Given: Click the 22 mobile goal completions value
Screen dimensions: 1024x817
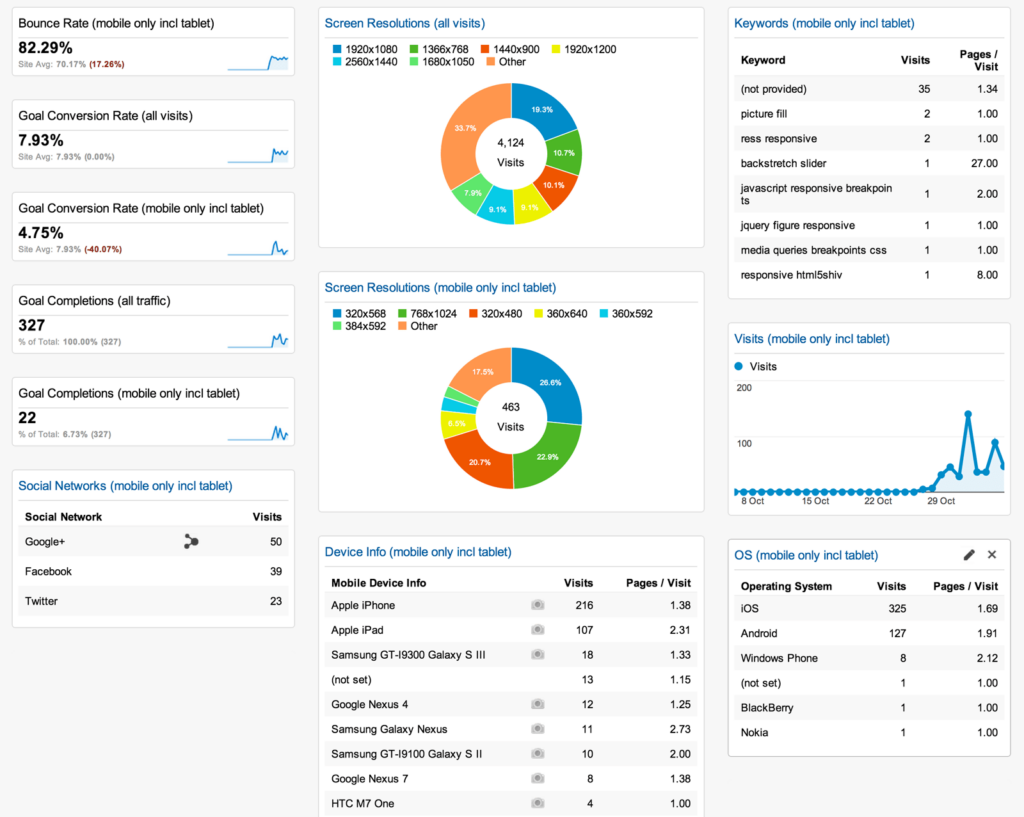Looking at the screenshot, I should pos(27,418).
